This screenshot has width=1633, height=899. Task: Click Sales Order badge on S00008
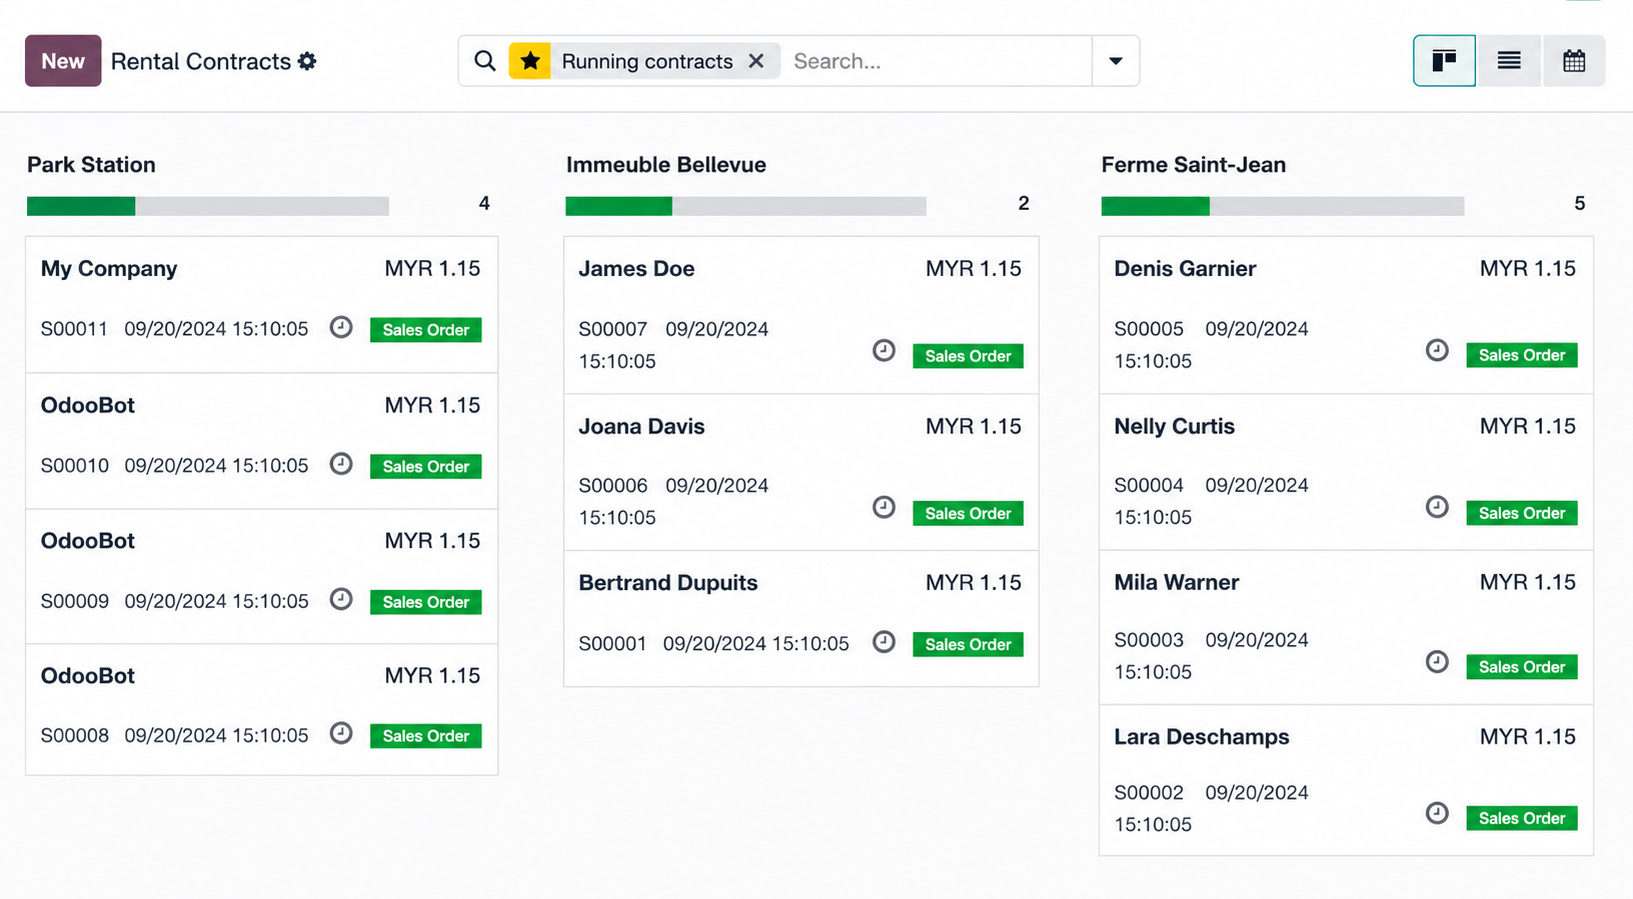click(425, 736)
